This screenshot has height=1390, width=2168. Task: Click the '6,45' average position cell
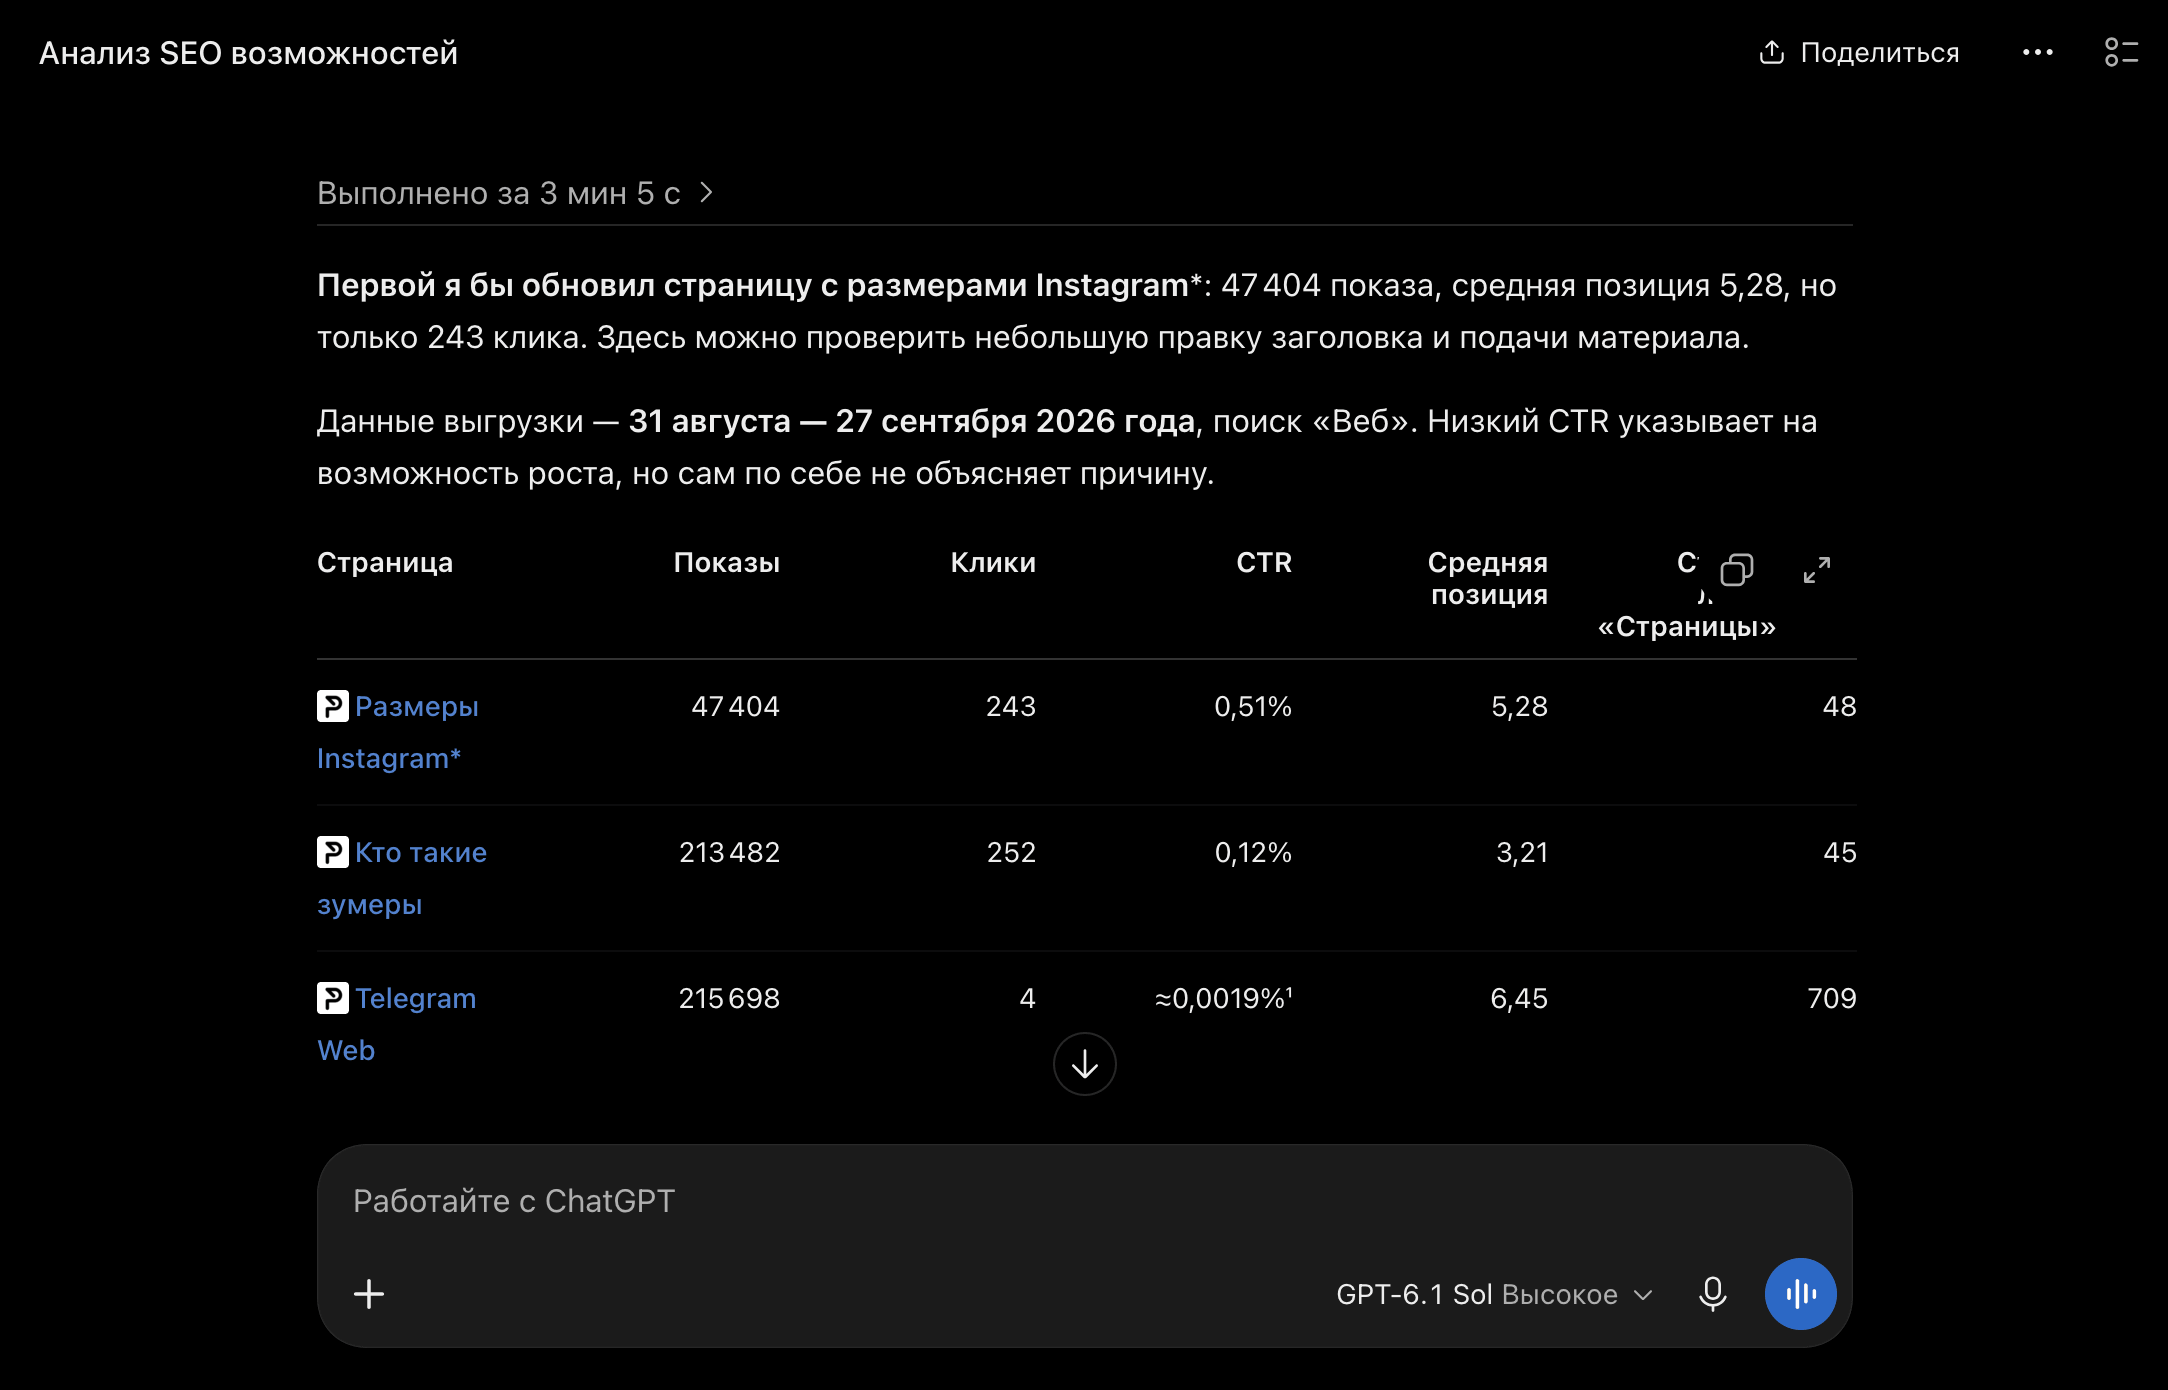click(x=1519, y=998)
